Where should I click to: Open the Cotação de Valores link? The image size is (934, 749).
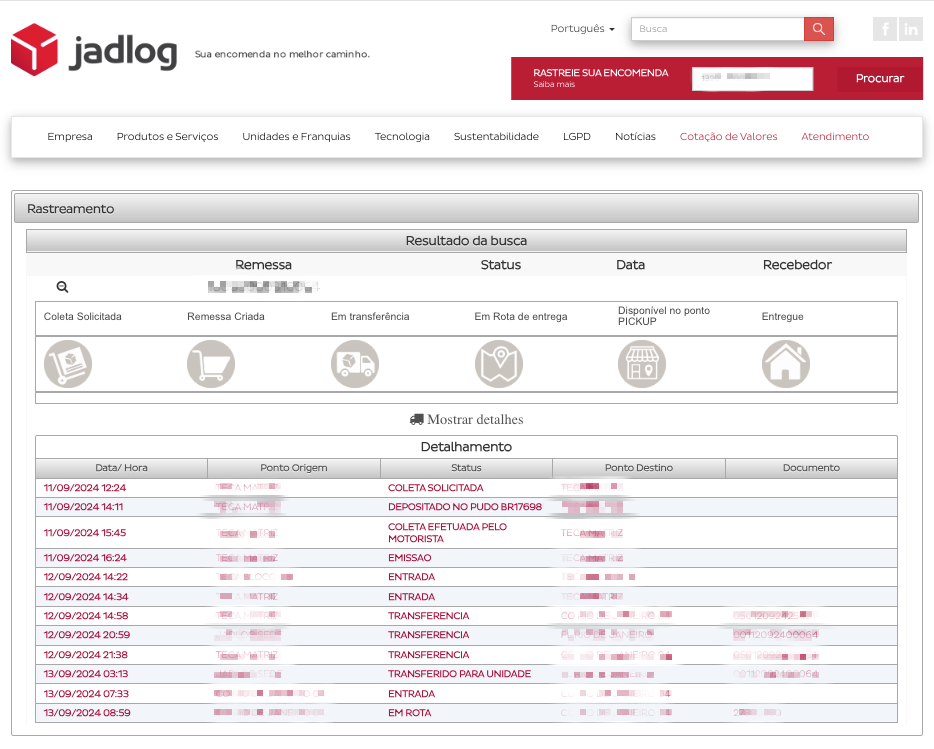pyautogui.click(x=728, y=136)
